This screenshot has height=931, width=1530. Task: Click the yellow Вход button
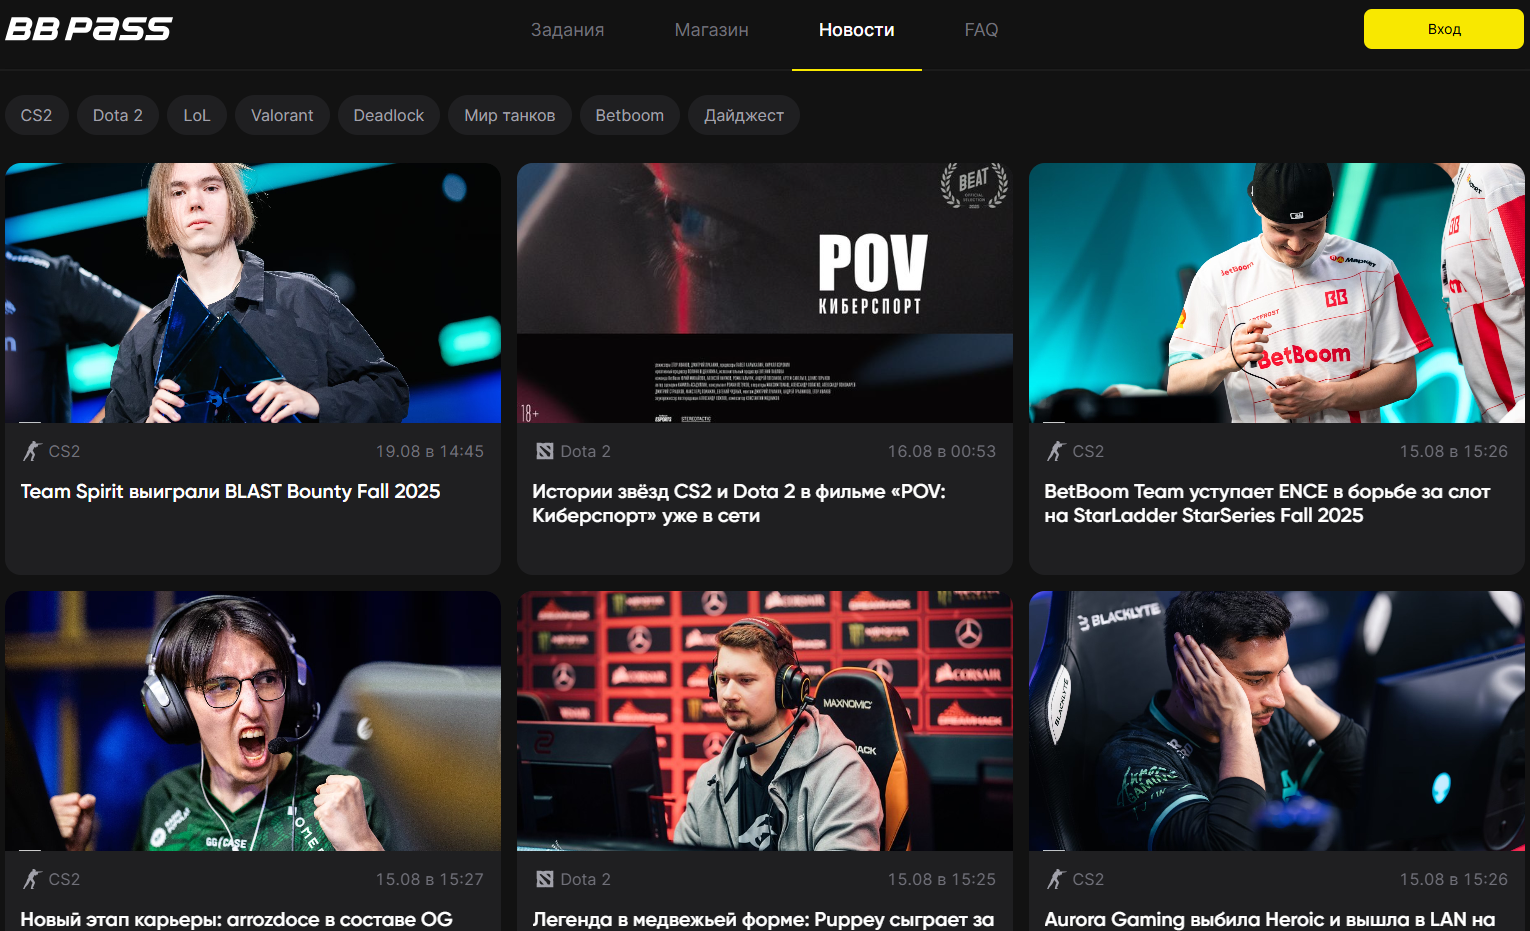tap(1443, 29)
